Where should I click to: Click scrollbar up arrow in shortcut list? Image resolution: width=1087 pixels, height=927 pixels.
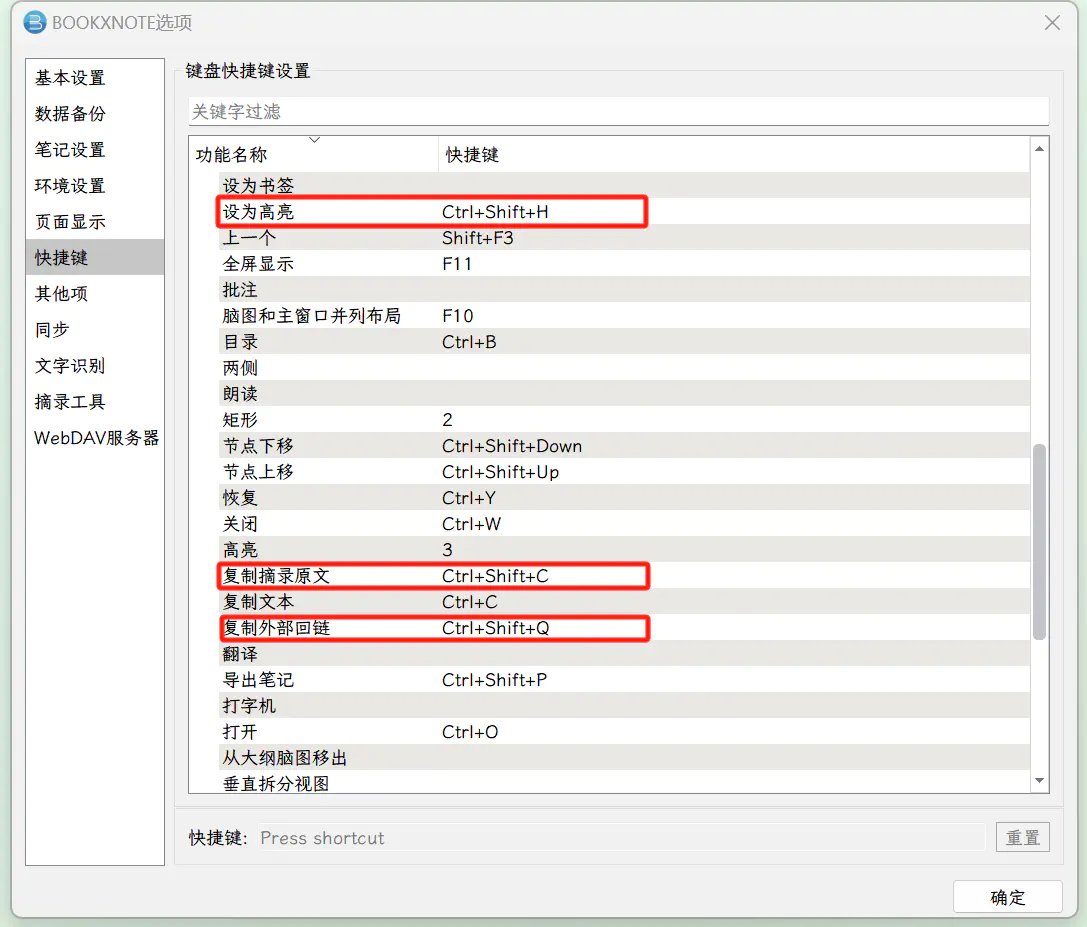point(1039,149)
